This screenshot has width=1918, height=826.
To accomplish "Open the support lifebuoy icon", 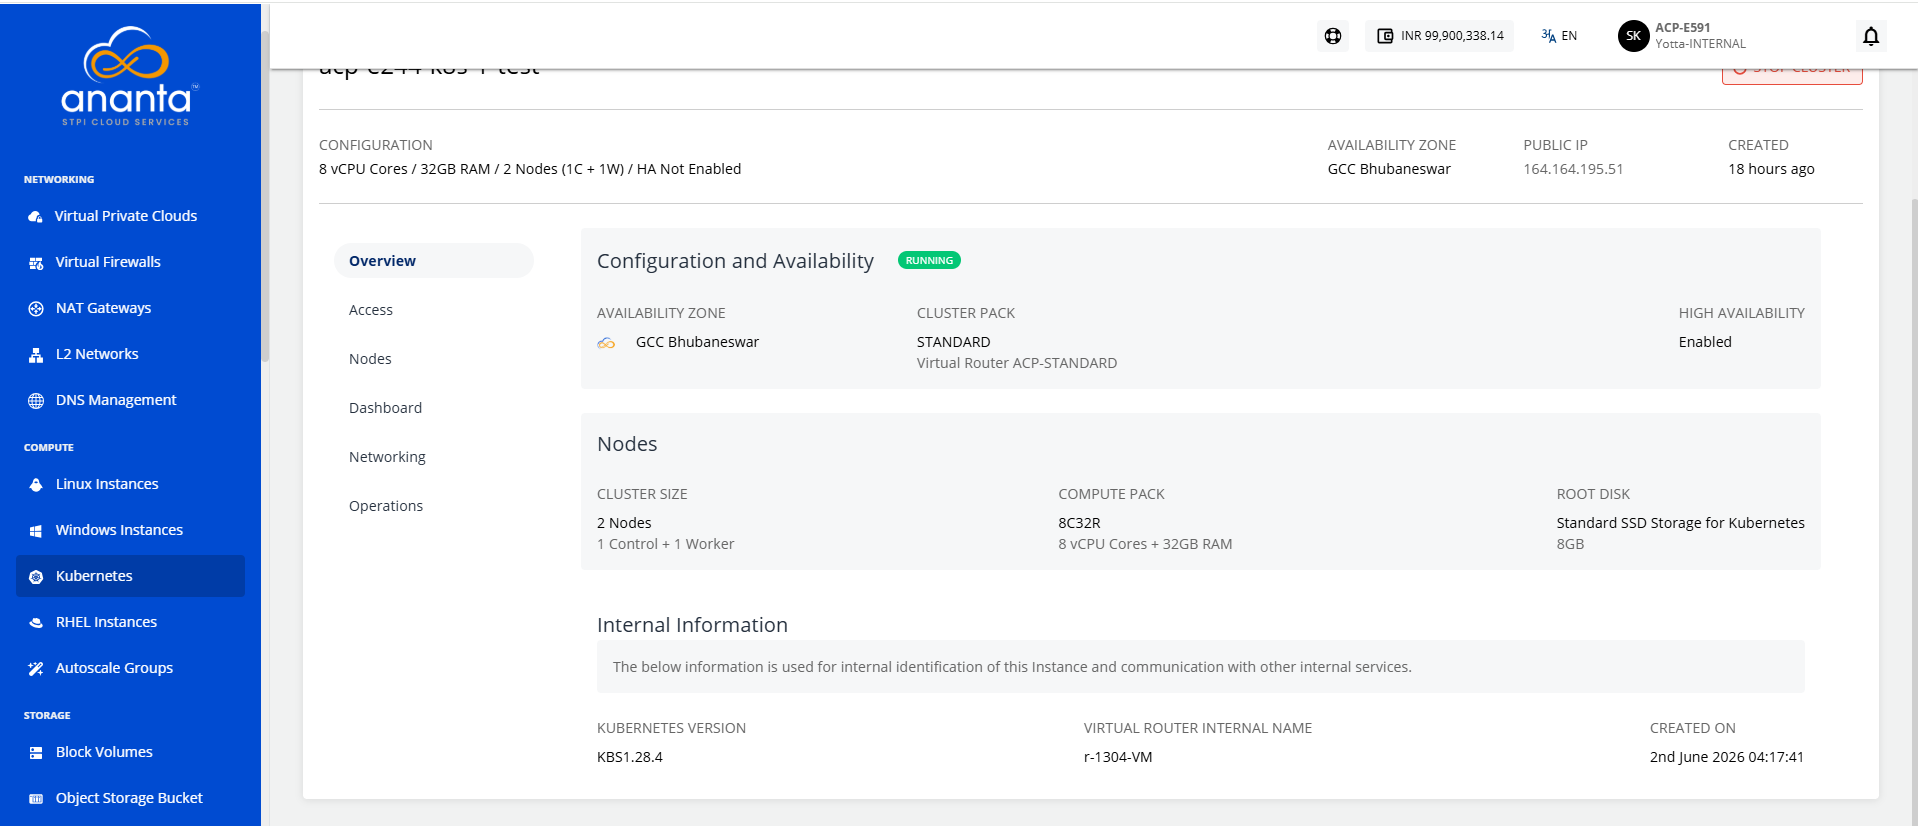I will tap(1333, 36).
